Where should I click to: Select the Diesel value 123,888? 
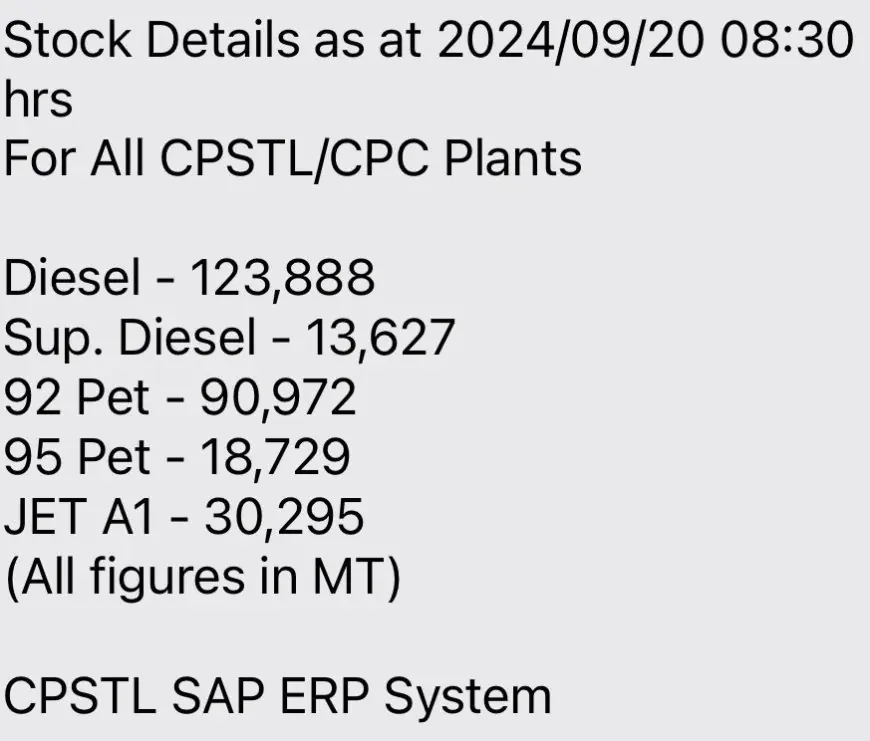tap(283, 277)
